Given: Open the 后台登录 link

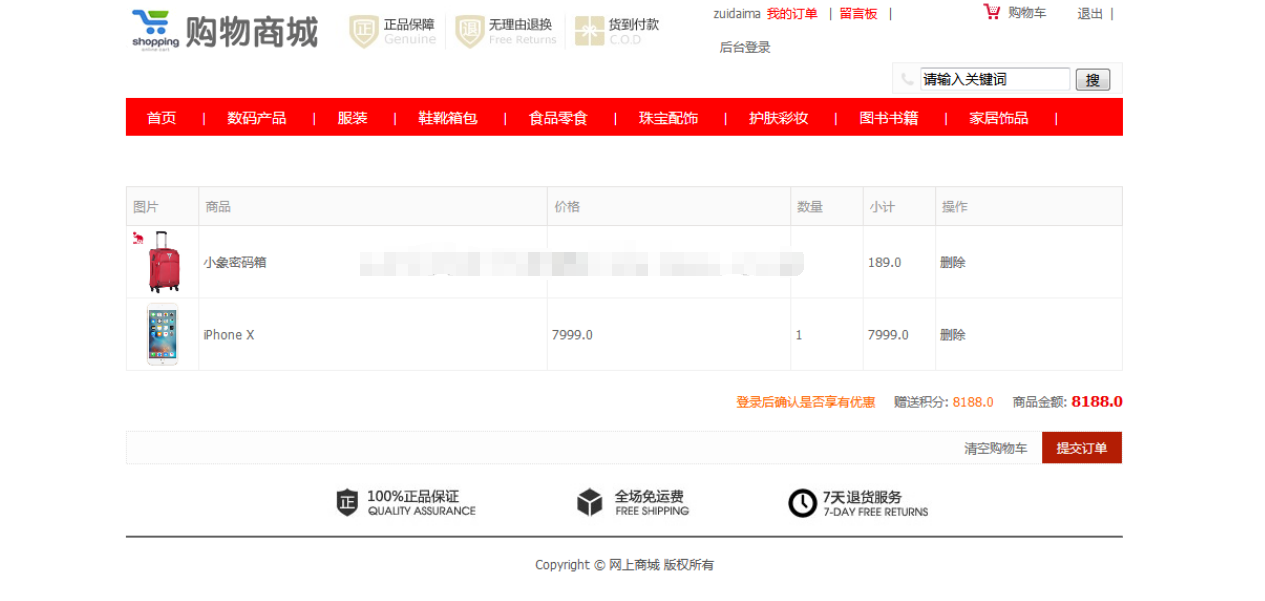Looking at the screenshot, I should [x=745, y=47].
